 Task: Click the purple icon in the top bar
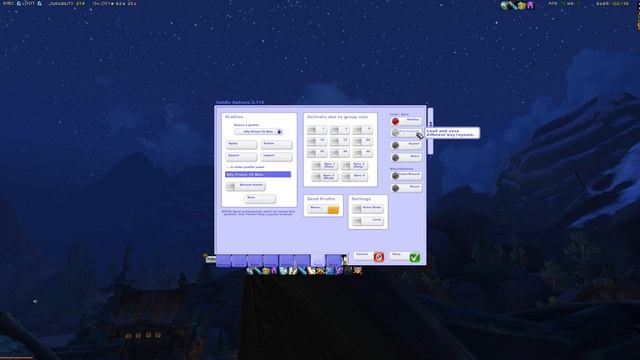coord(530,5)
